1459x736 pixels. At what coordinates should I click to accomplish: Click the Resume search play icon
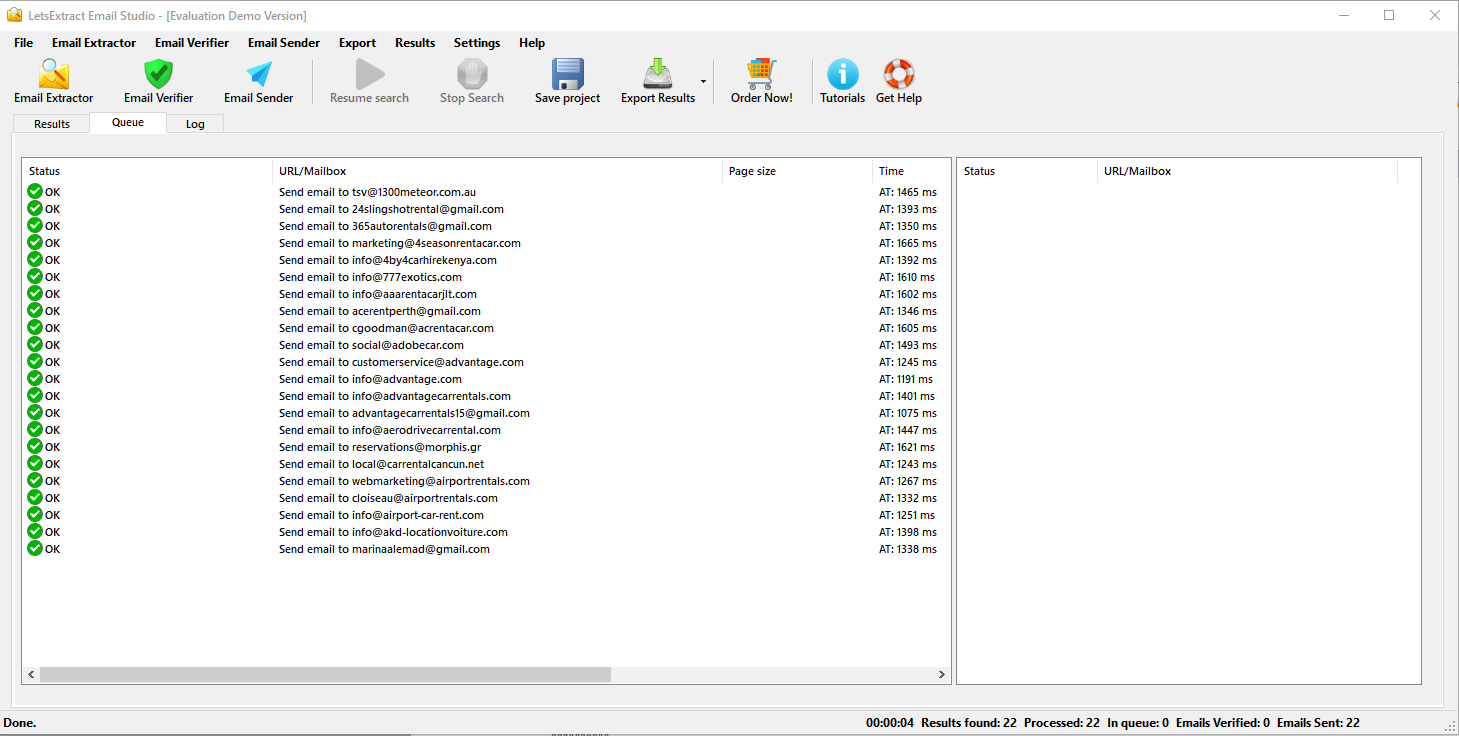coord(369,76)
